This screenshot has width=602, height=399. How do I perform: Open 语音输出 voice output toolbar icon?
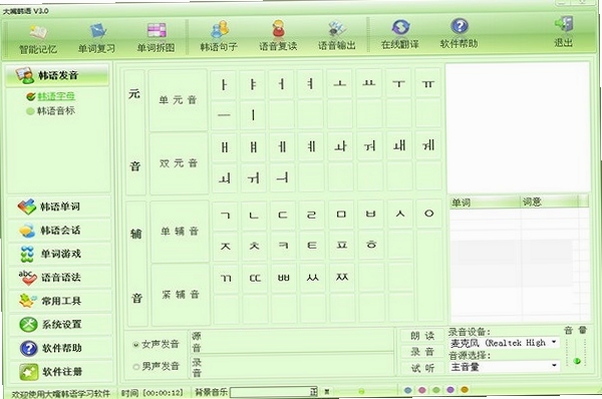337,36
